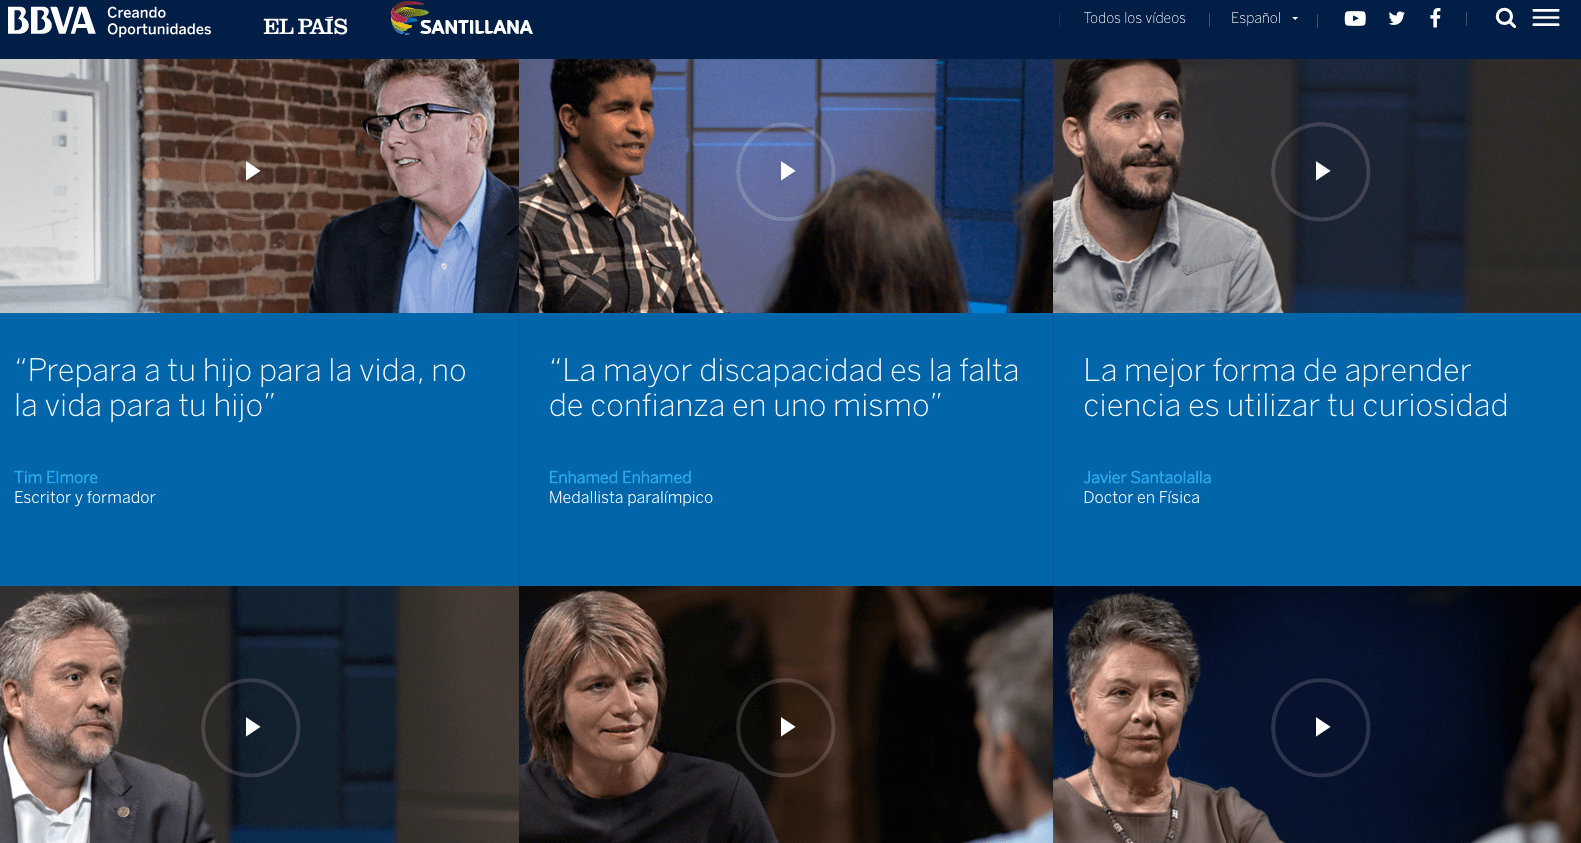Open the Twitter profile icon
Viewport: 1581px width, 843px height.
pos(1397,18)
